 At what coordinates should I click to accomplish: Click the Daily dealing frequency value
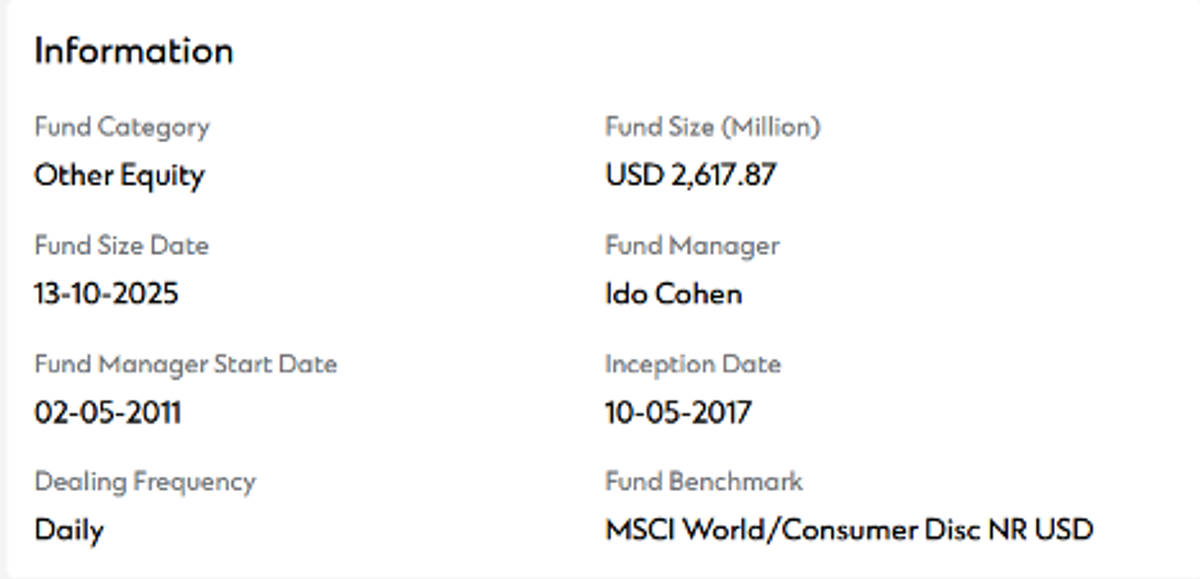click(68, 529)
